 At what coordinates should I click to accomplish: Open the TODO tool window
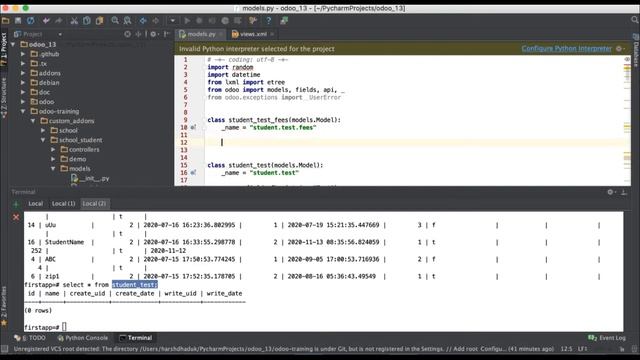tap(30, 338)
